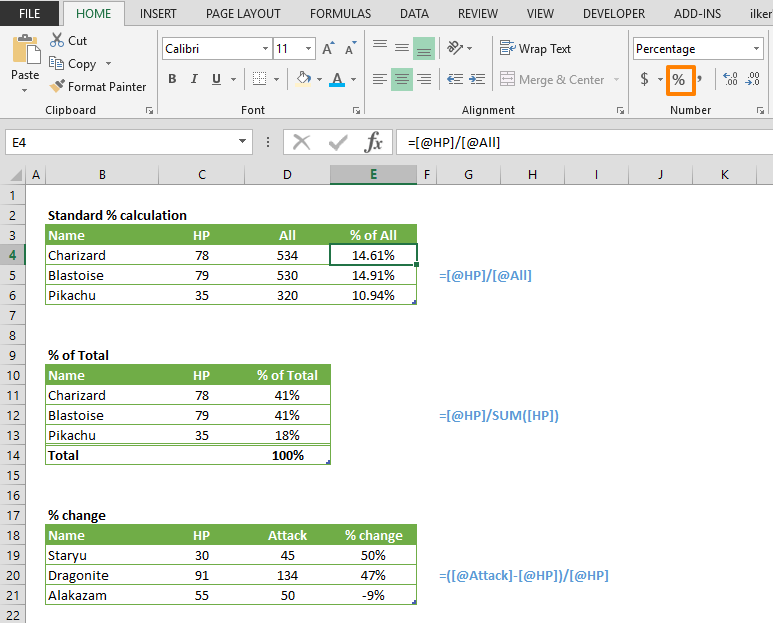Toggle Underline formatting

coord(216,79)
